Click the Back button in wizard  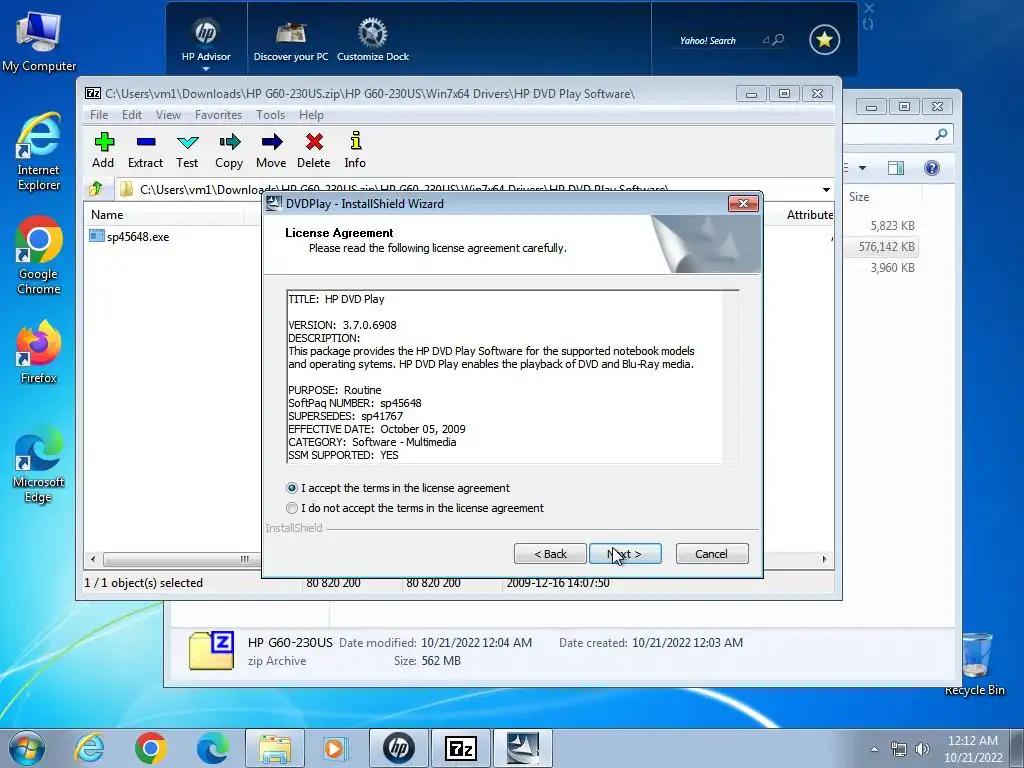tap(550, 554)
